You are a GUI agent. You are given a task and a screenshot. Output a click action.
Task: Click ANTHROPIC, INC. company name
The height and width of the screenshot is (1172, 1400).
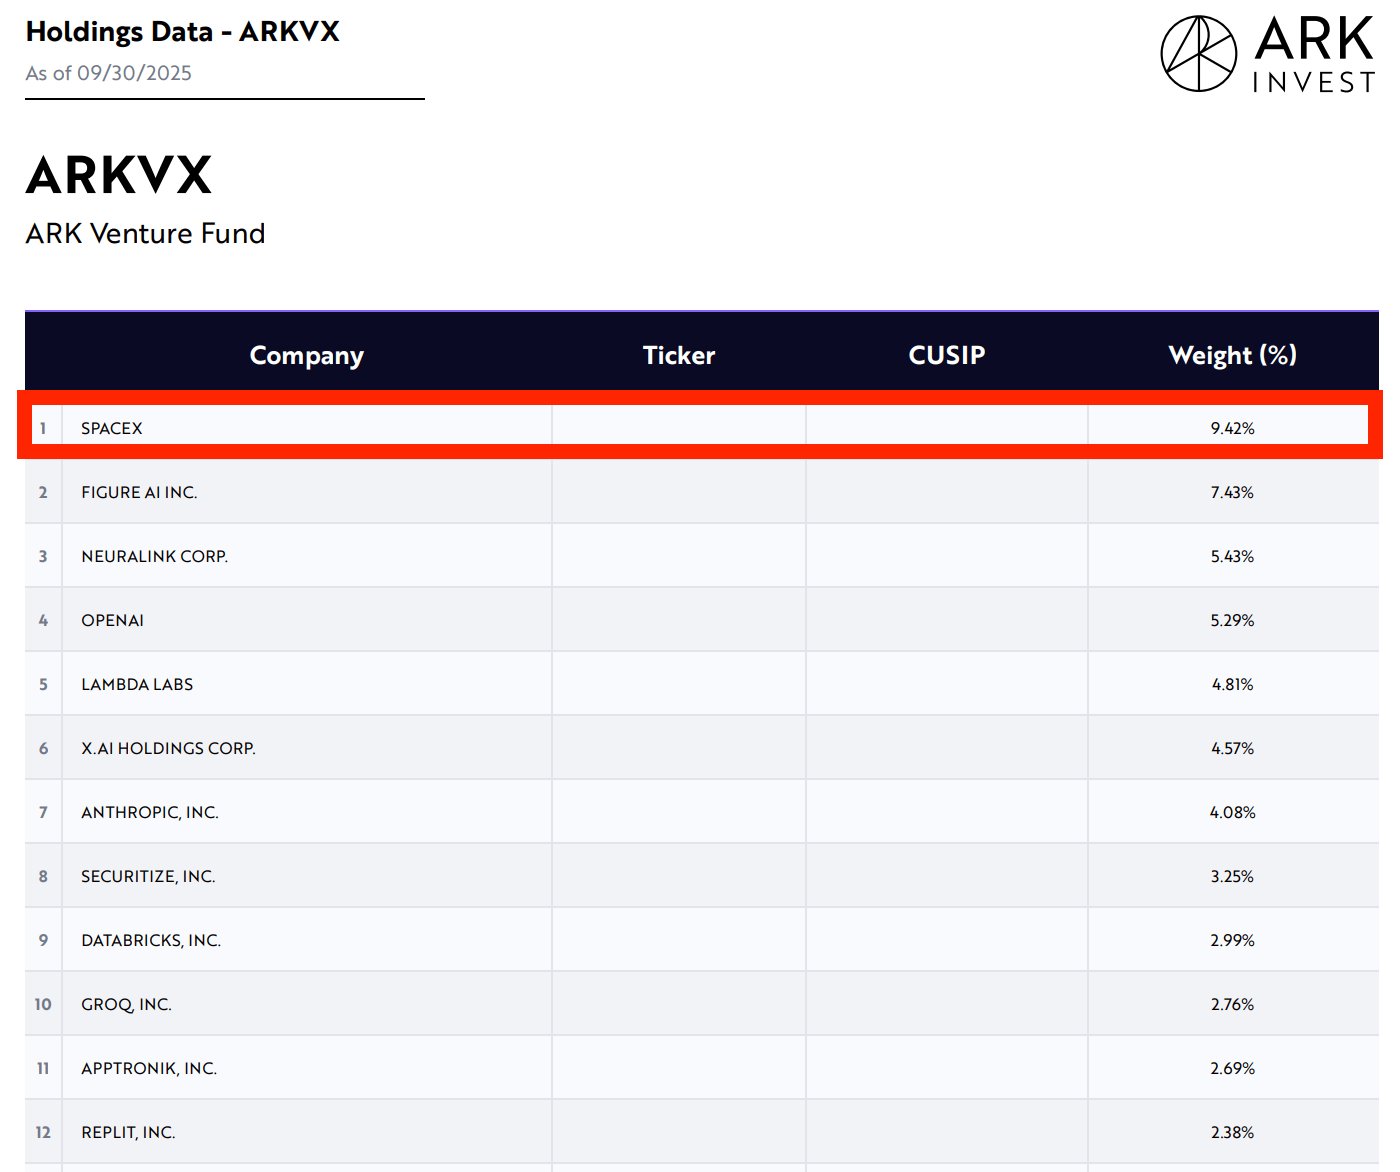[149, 812]
